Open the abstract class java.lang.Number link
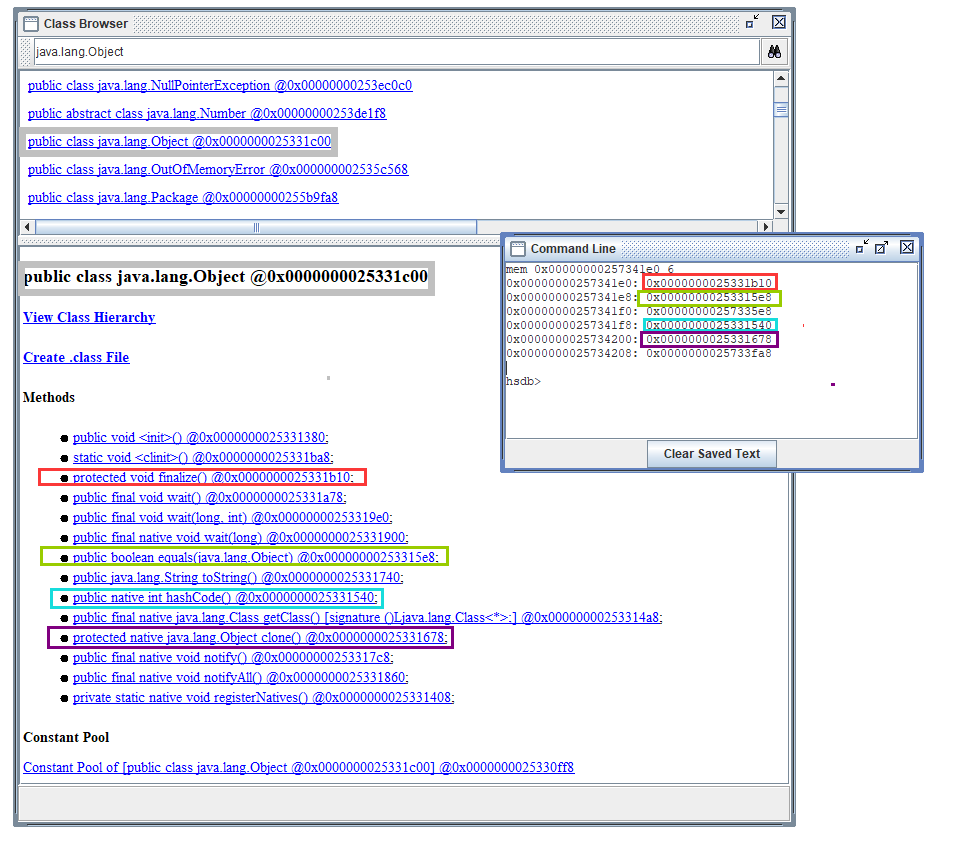Image resolution: width=955 pixels, height=842 pixels. [207, 113]
